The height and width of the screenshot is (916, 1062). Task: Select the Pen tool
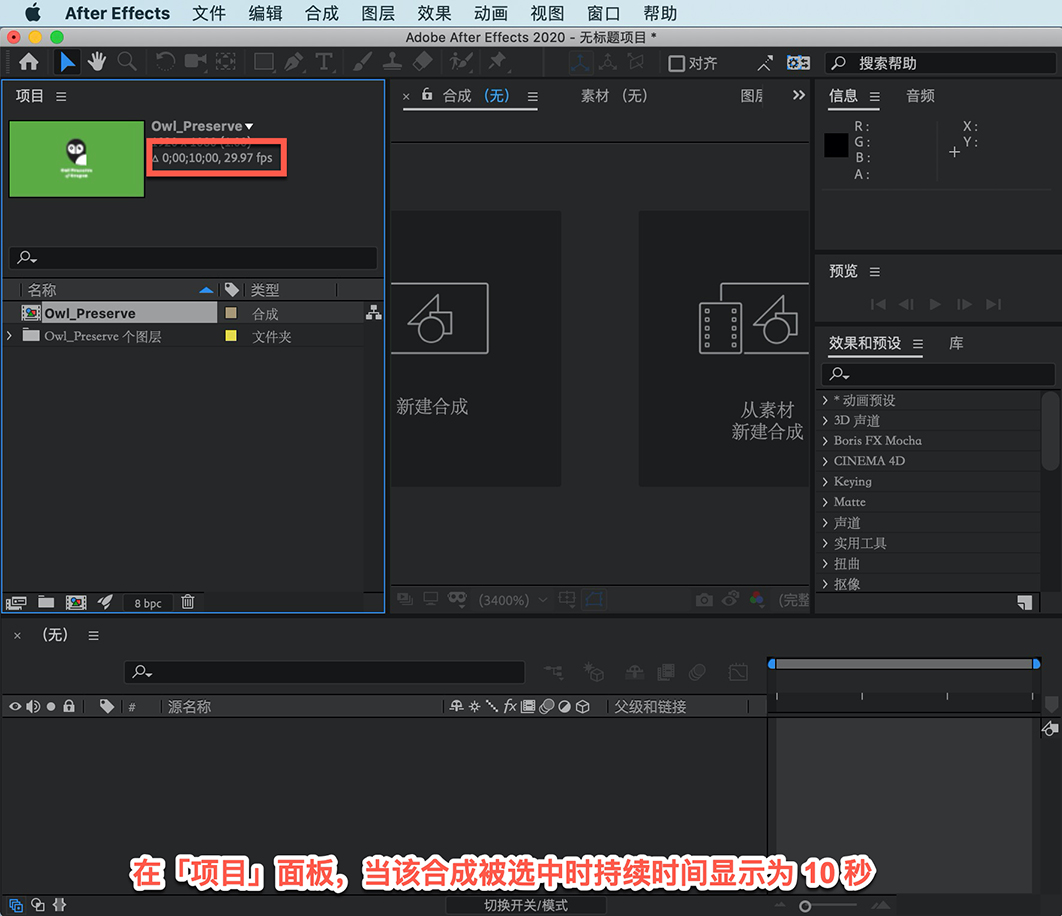294,62
